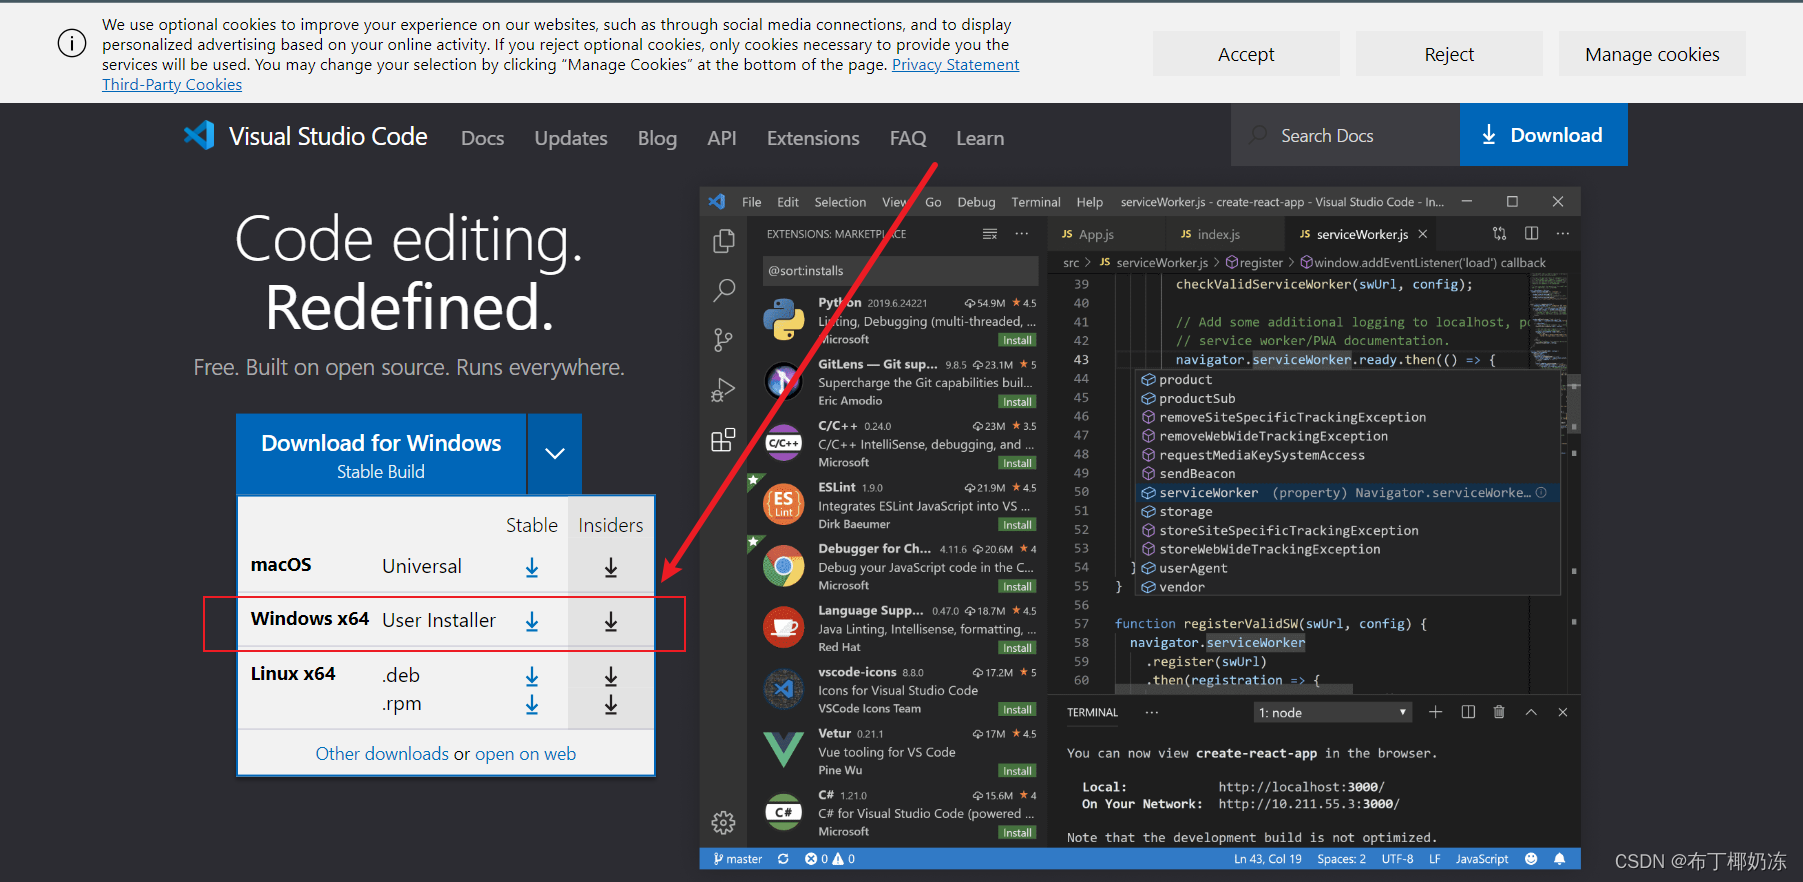Viewport: 1803px width, 882px height.
Task: Click the cookie notice info icon
Action: [72, 44]
